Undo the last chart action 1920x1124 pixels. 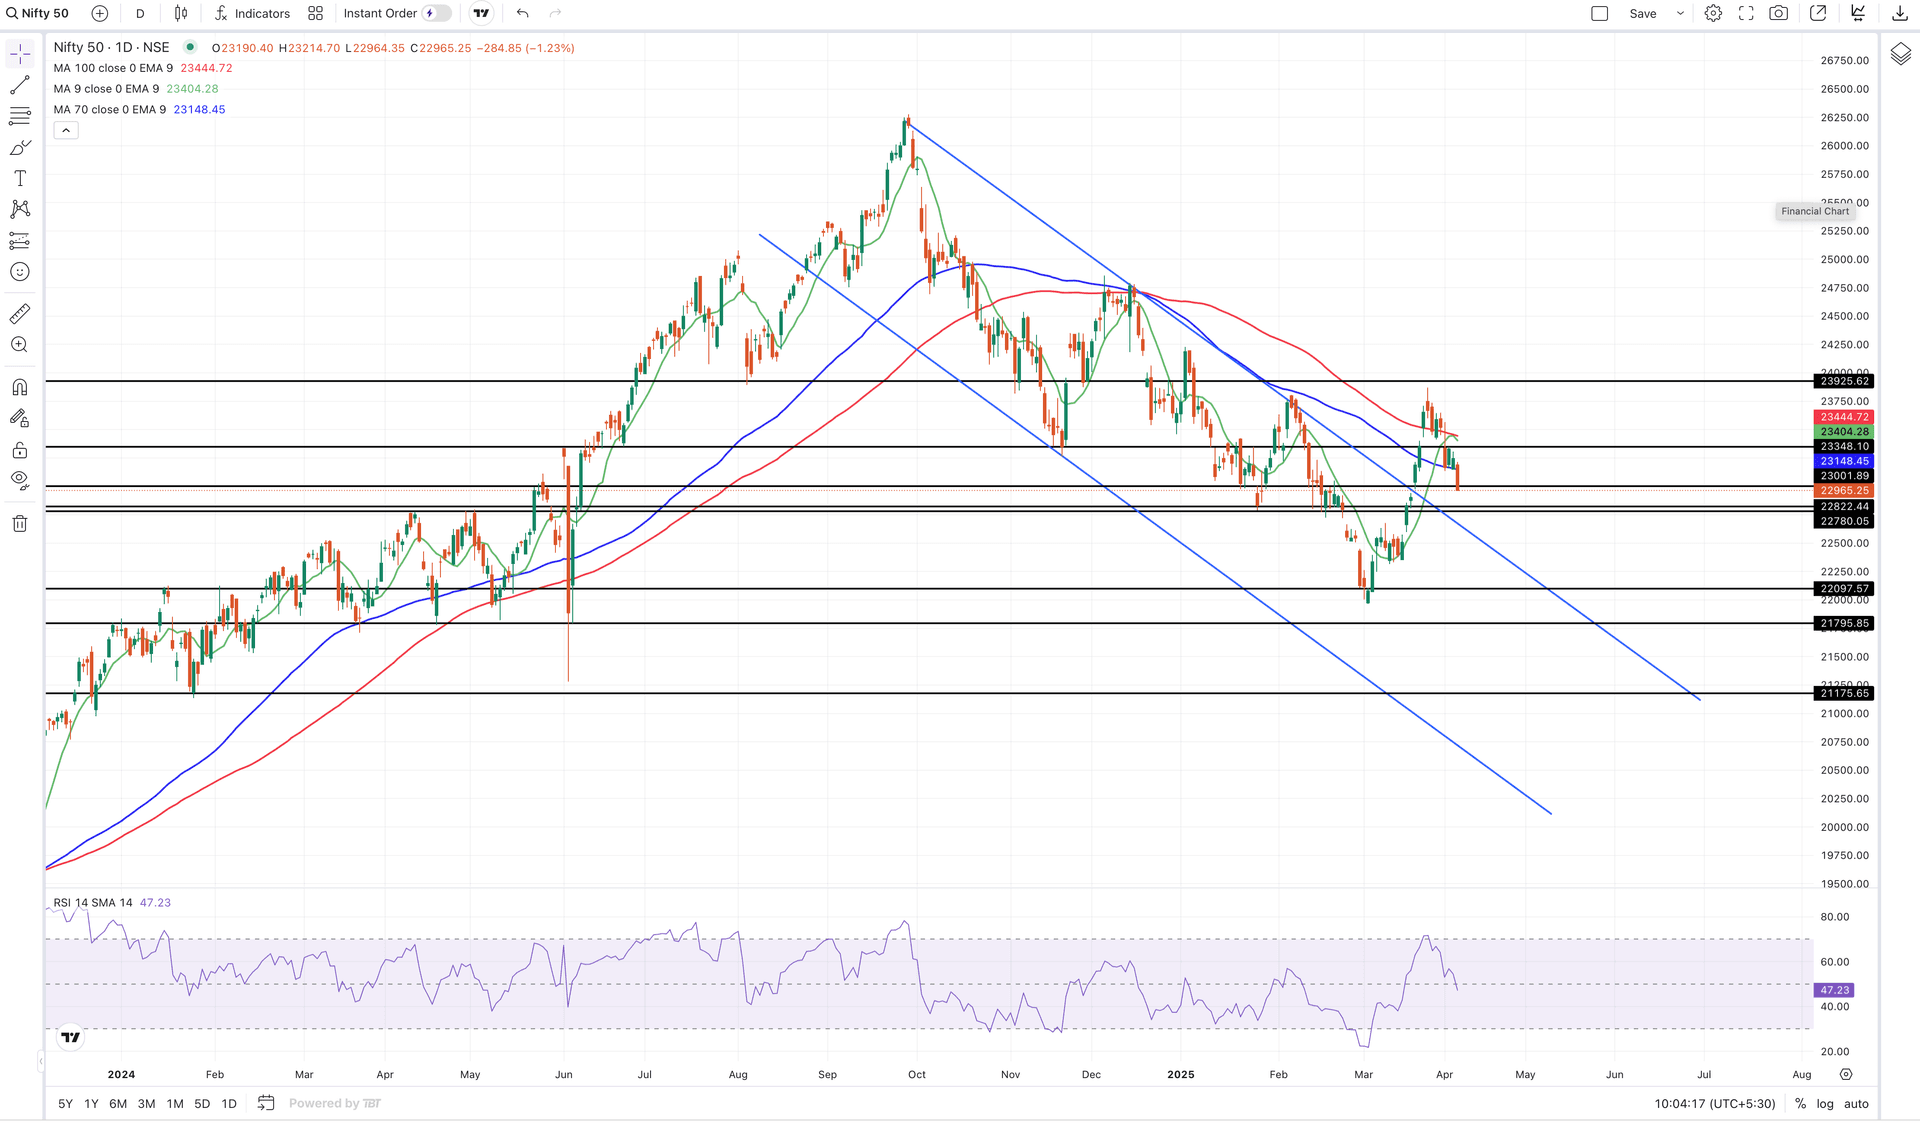523,14
